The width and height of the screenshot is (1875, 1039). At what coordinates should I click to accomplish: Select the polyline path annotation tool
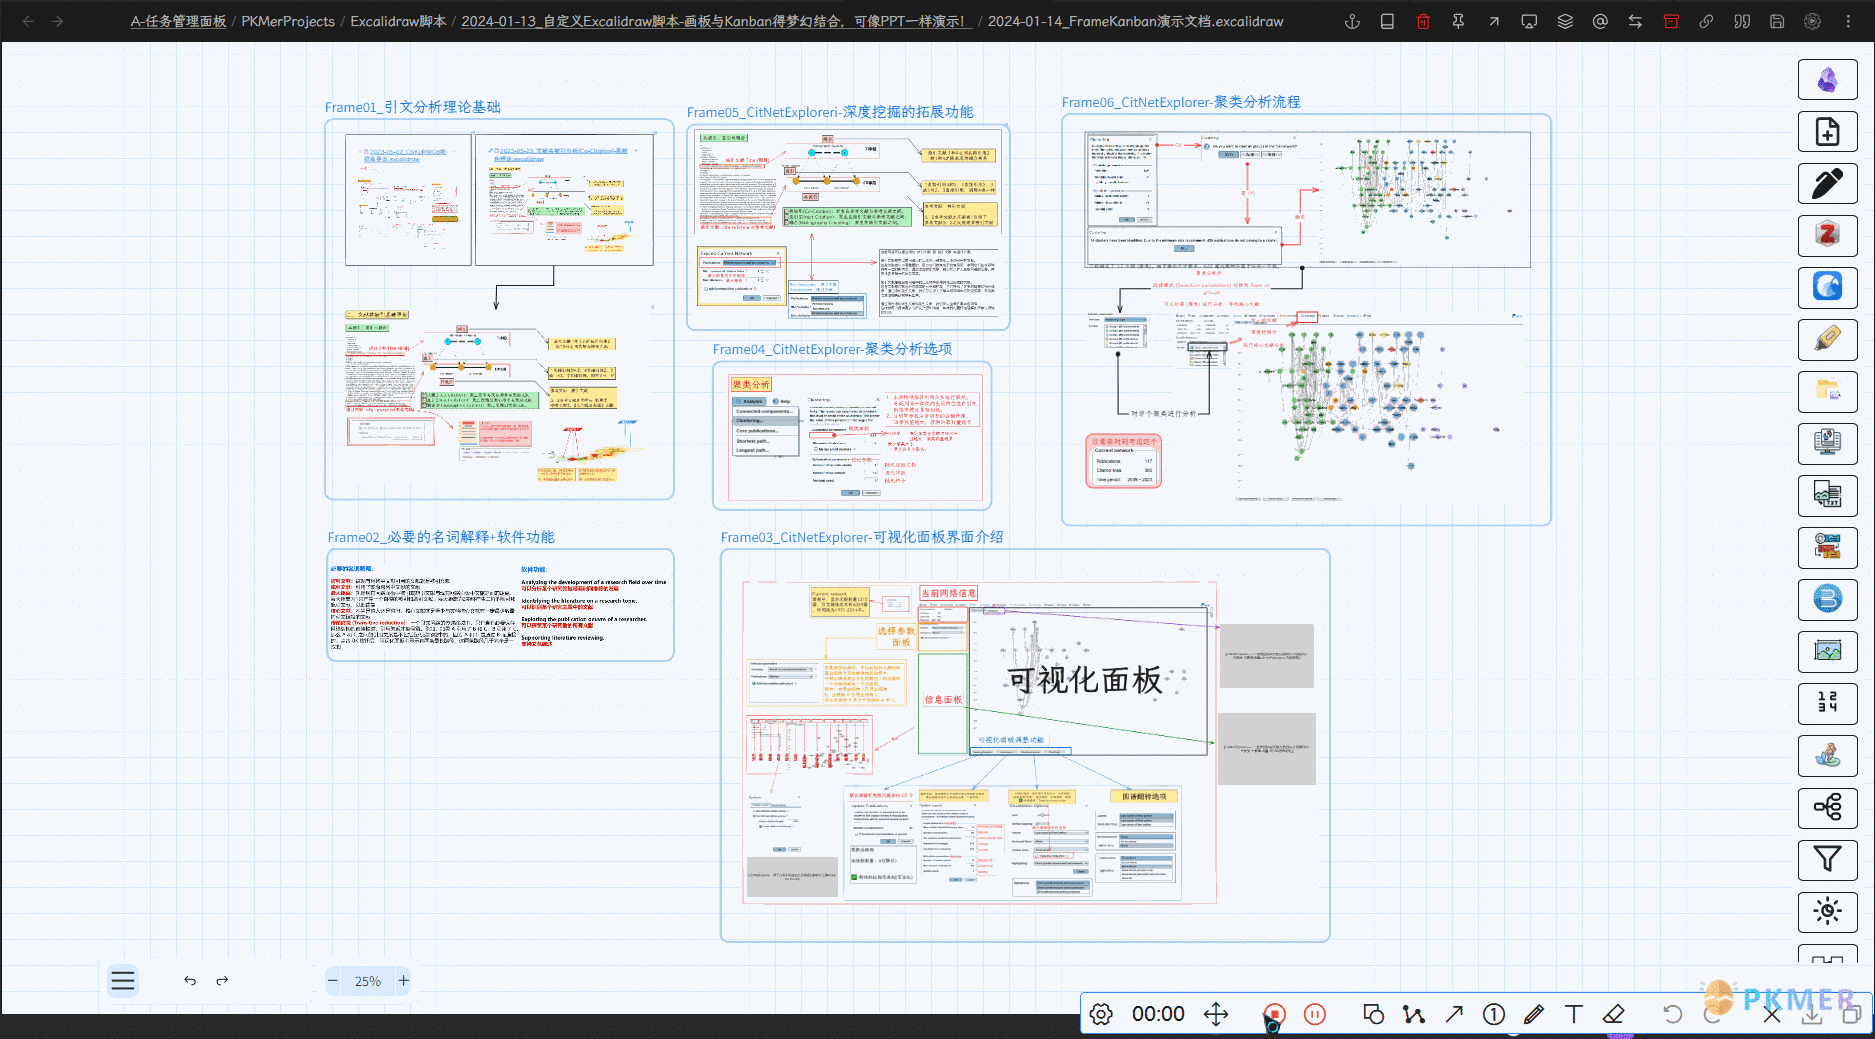(1414, 1014)
